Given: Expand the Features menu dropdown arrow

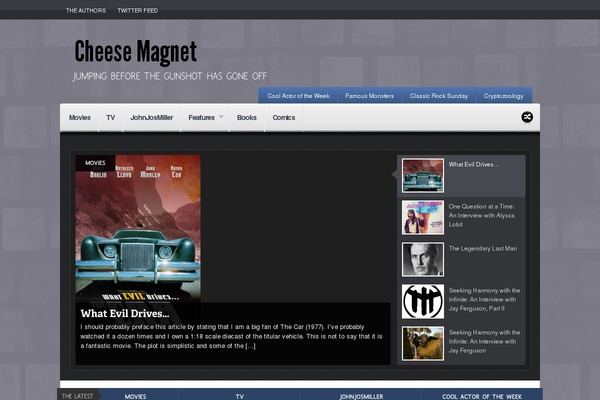Looking at the screenshot, I should point(221,117).
